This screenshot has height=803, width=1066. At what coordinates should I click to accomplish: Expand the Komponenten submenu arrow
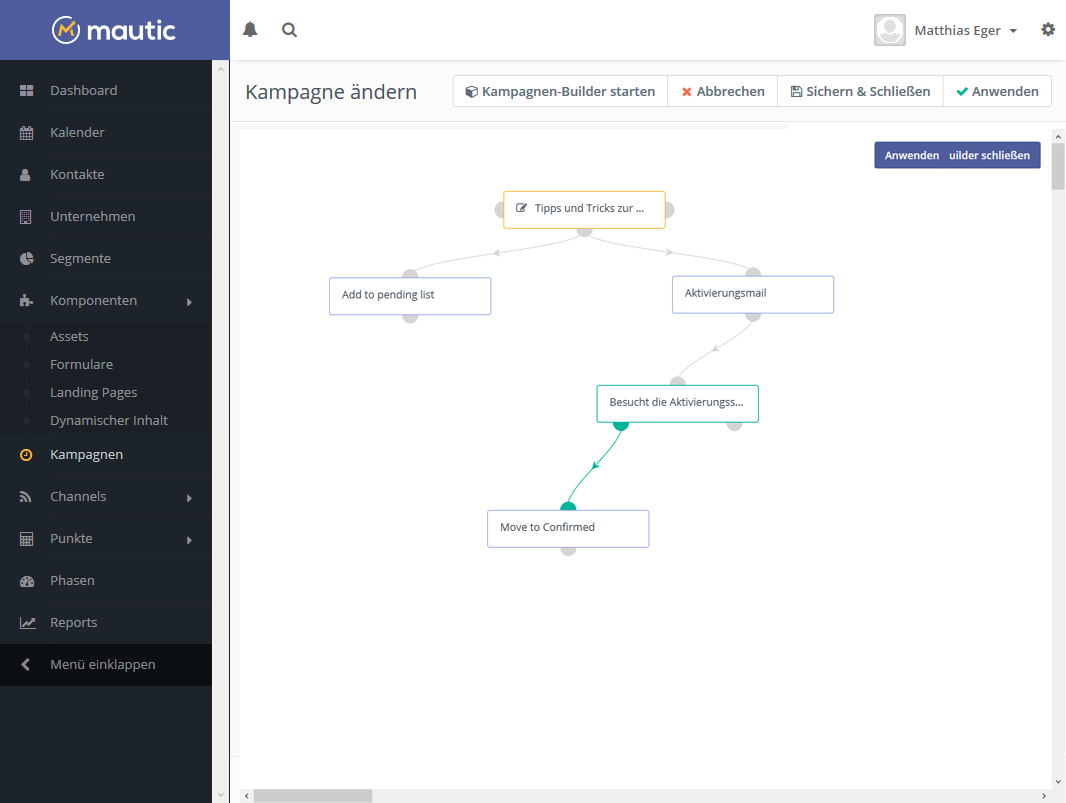189,302
